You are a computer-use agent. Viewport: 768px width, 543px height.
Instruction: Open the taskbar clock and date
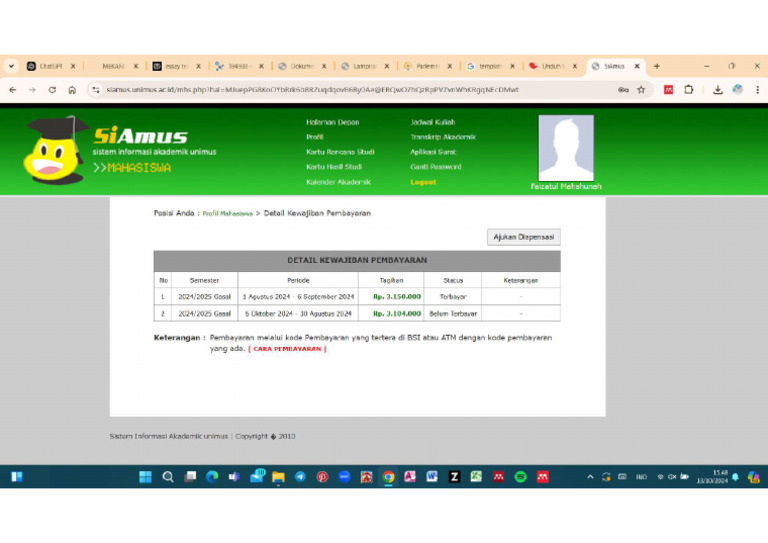(x=712, y=477)
